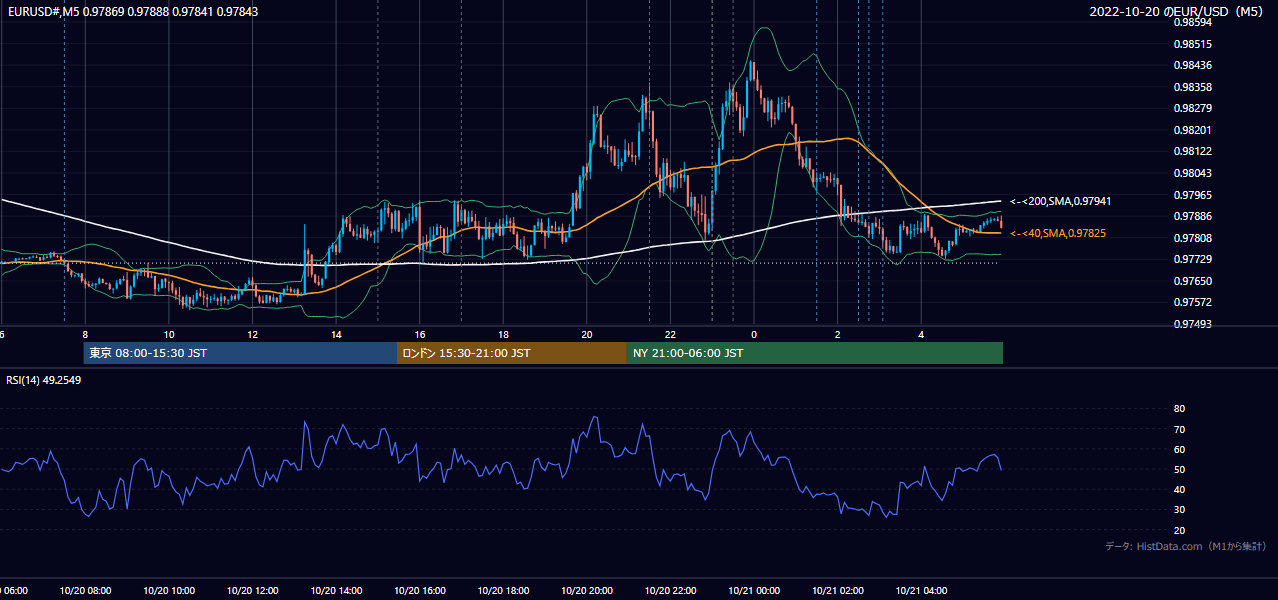Click the 40 SMA label 0.97825
1278x600 pixels.
(1058, 233)
